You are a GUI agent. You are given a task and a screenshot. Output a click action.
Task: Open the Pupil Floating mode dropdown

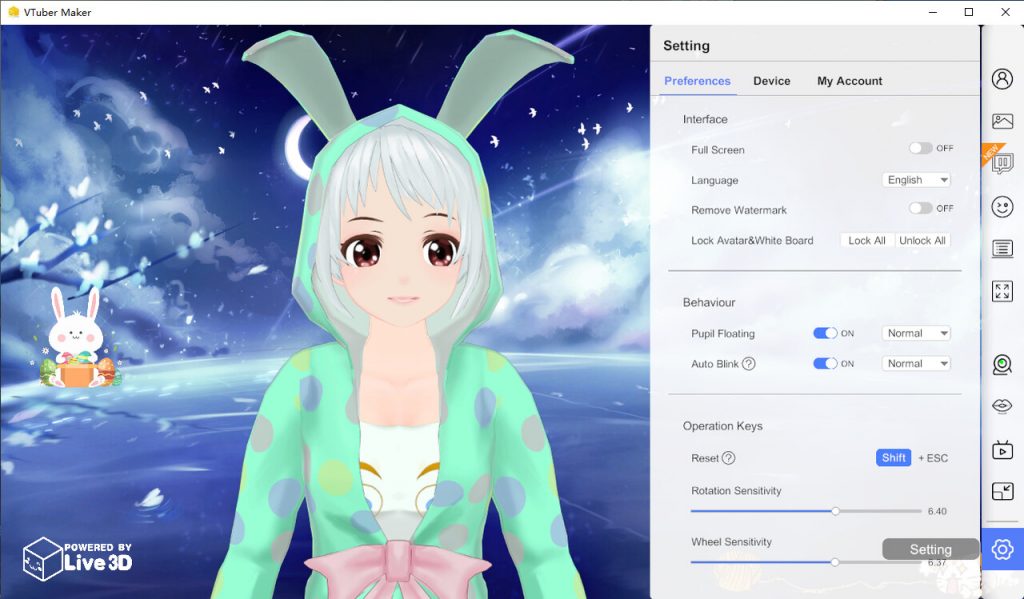coord(915,332)
